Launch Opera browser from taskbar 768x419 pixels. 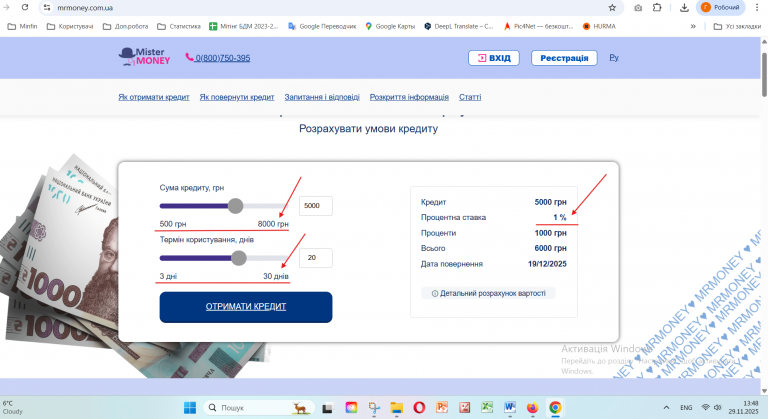pyautogui.click(x=419, y=408)
